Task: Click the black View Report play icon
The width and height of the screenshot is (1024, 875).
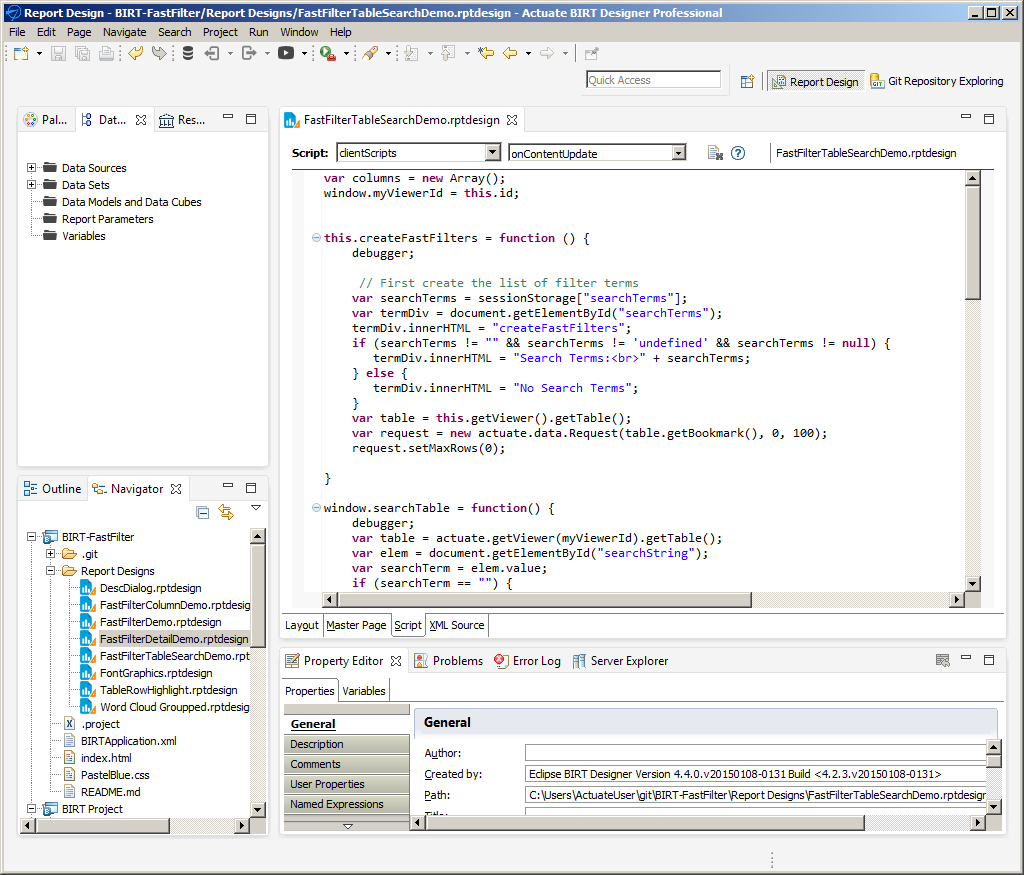Action: (x=285, y=54)
